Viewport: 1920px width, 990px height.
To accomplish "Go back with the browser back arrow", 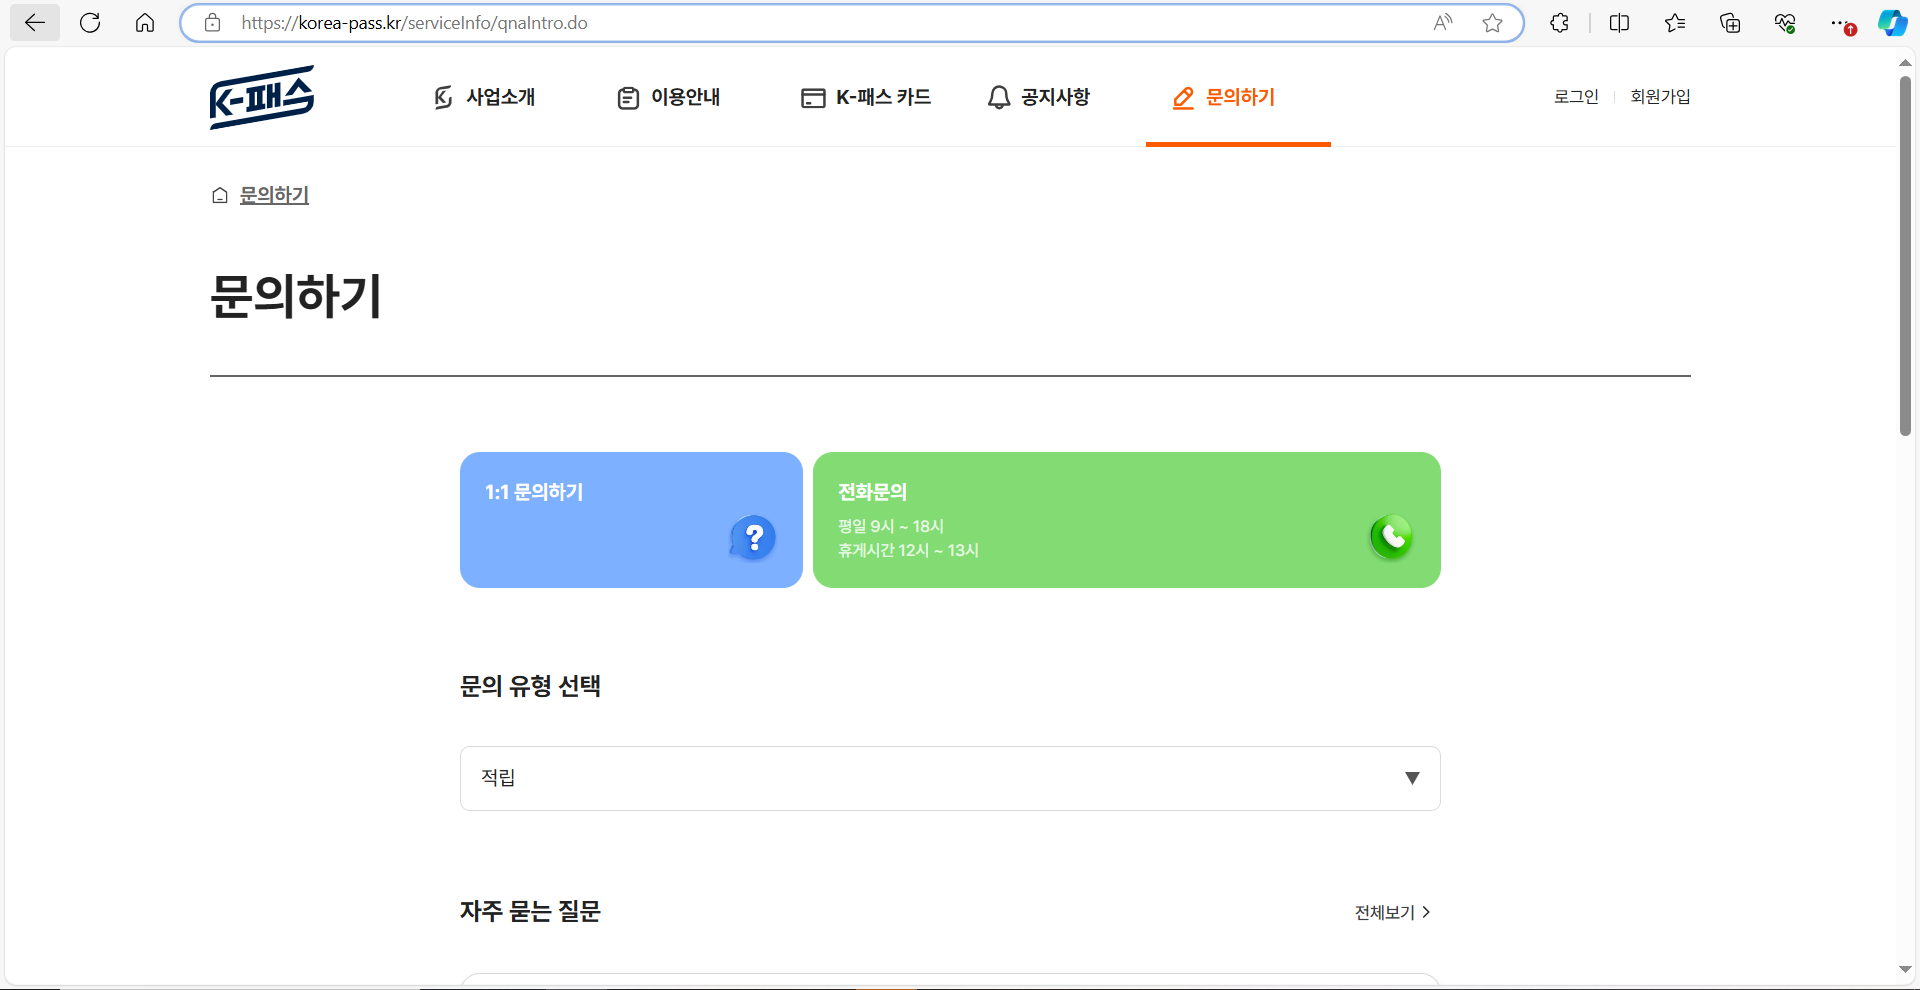I will click(35, 23).
